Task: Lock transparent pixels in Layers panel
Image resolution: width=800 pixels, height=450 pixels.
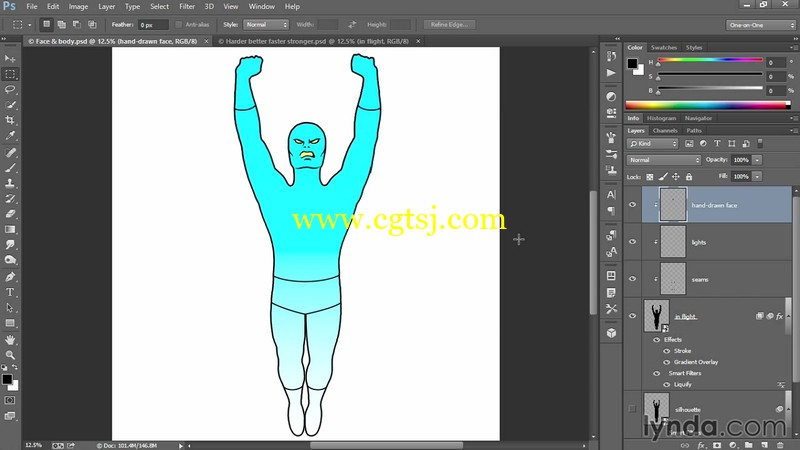Action: click(649, 177)
